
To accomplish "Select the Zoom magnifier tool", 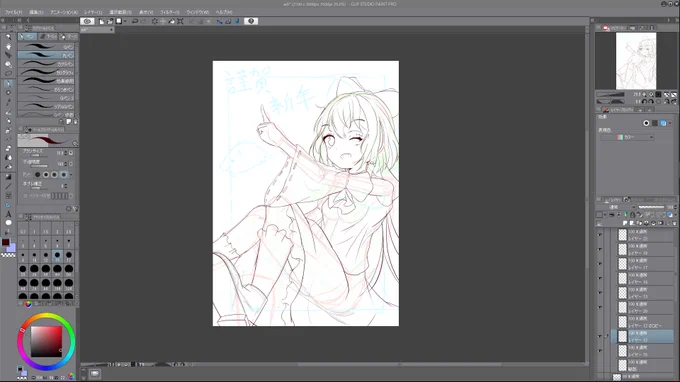I will click(x=8, y=37).
